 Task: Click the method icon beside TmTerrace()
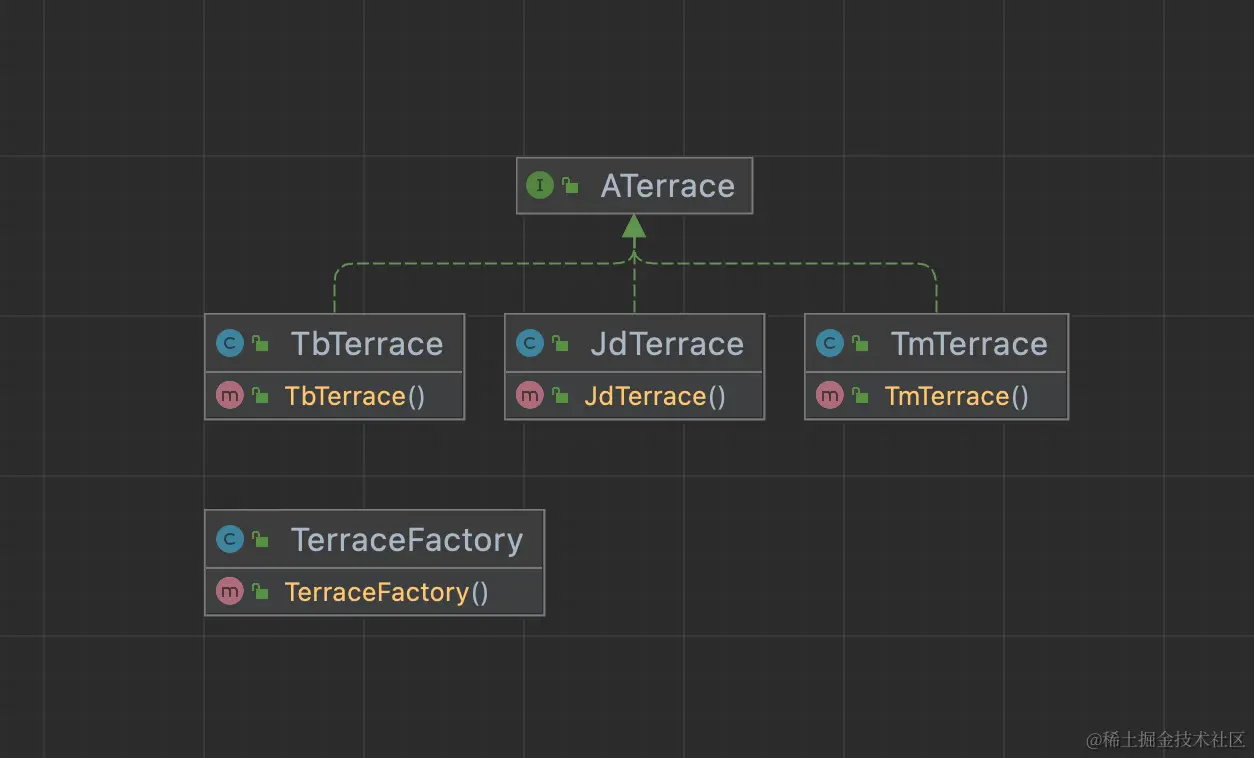(829, 396)
